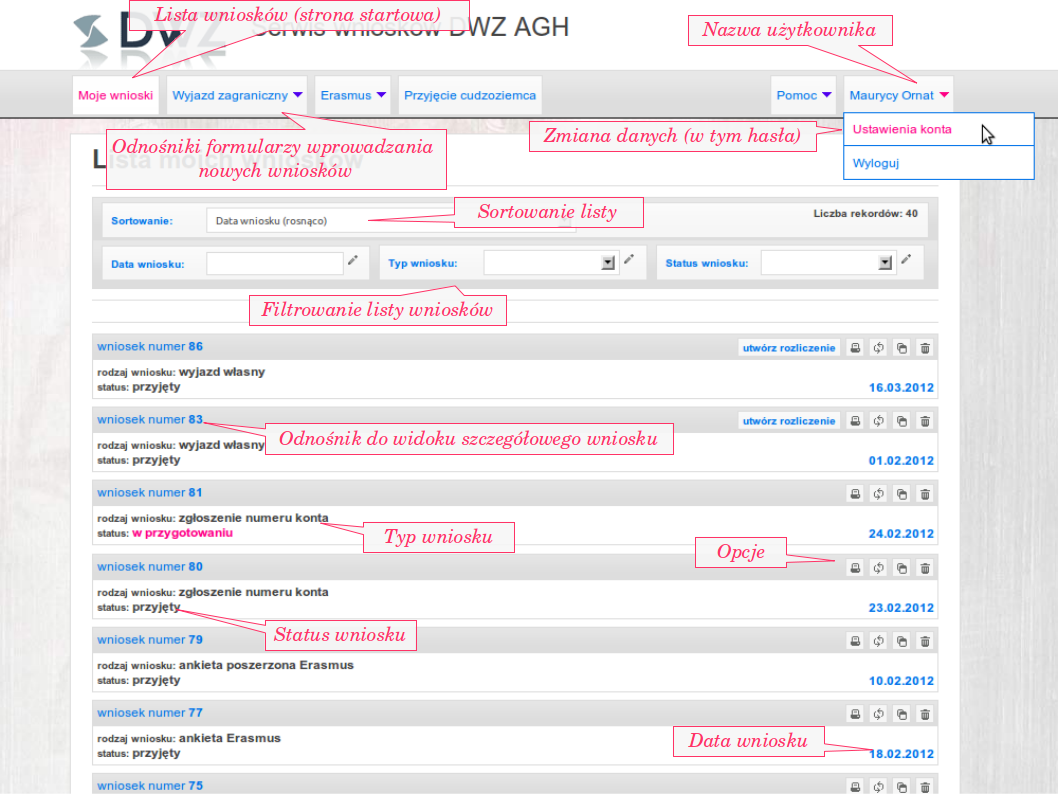
Task: Copy wniosek numer 79
Action: [901, 641]
